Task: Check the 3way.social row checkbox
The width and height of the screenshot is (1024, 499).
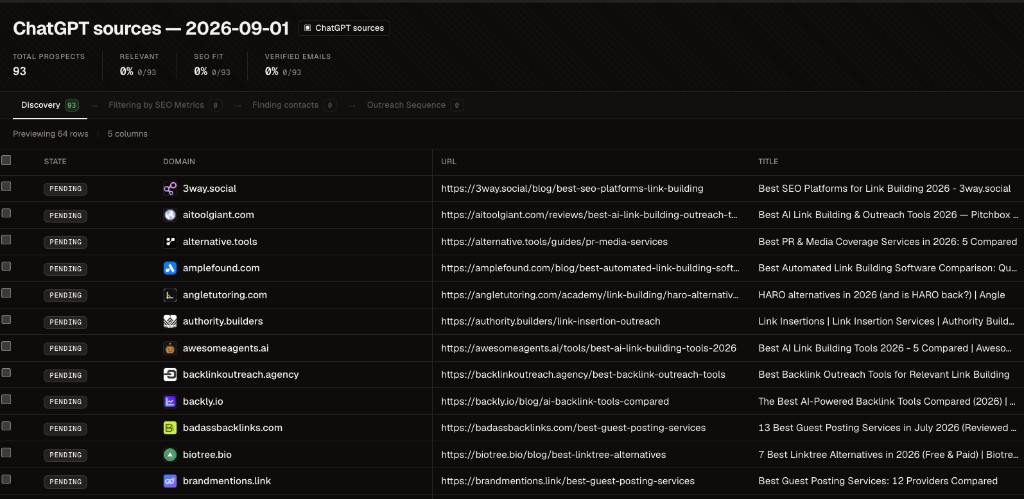Action: point(7,186)
